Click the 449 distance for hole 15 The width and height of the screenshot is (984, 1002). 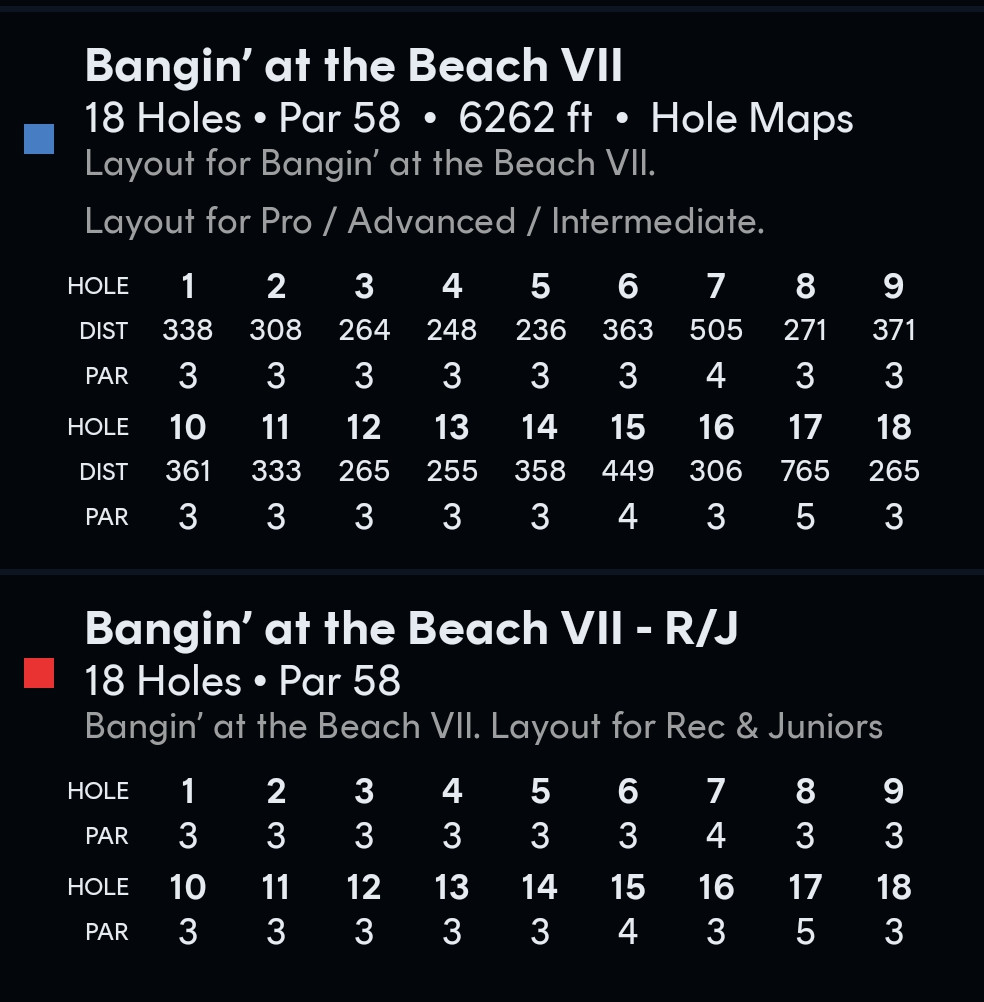click(x=627, y=472)
